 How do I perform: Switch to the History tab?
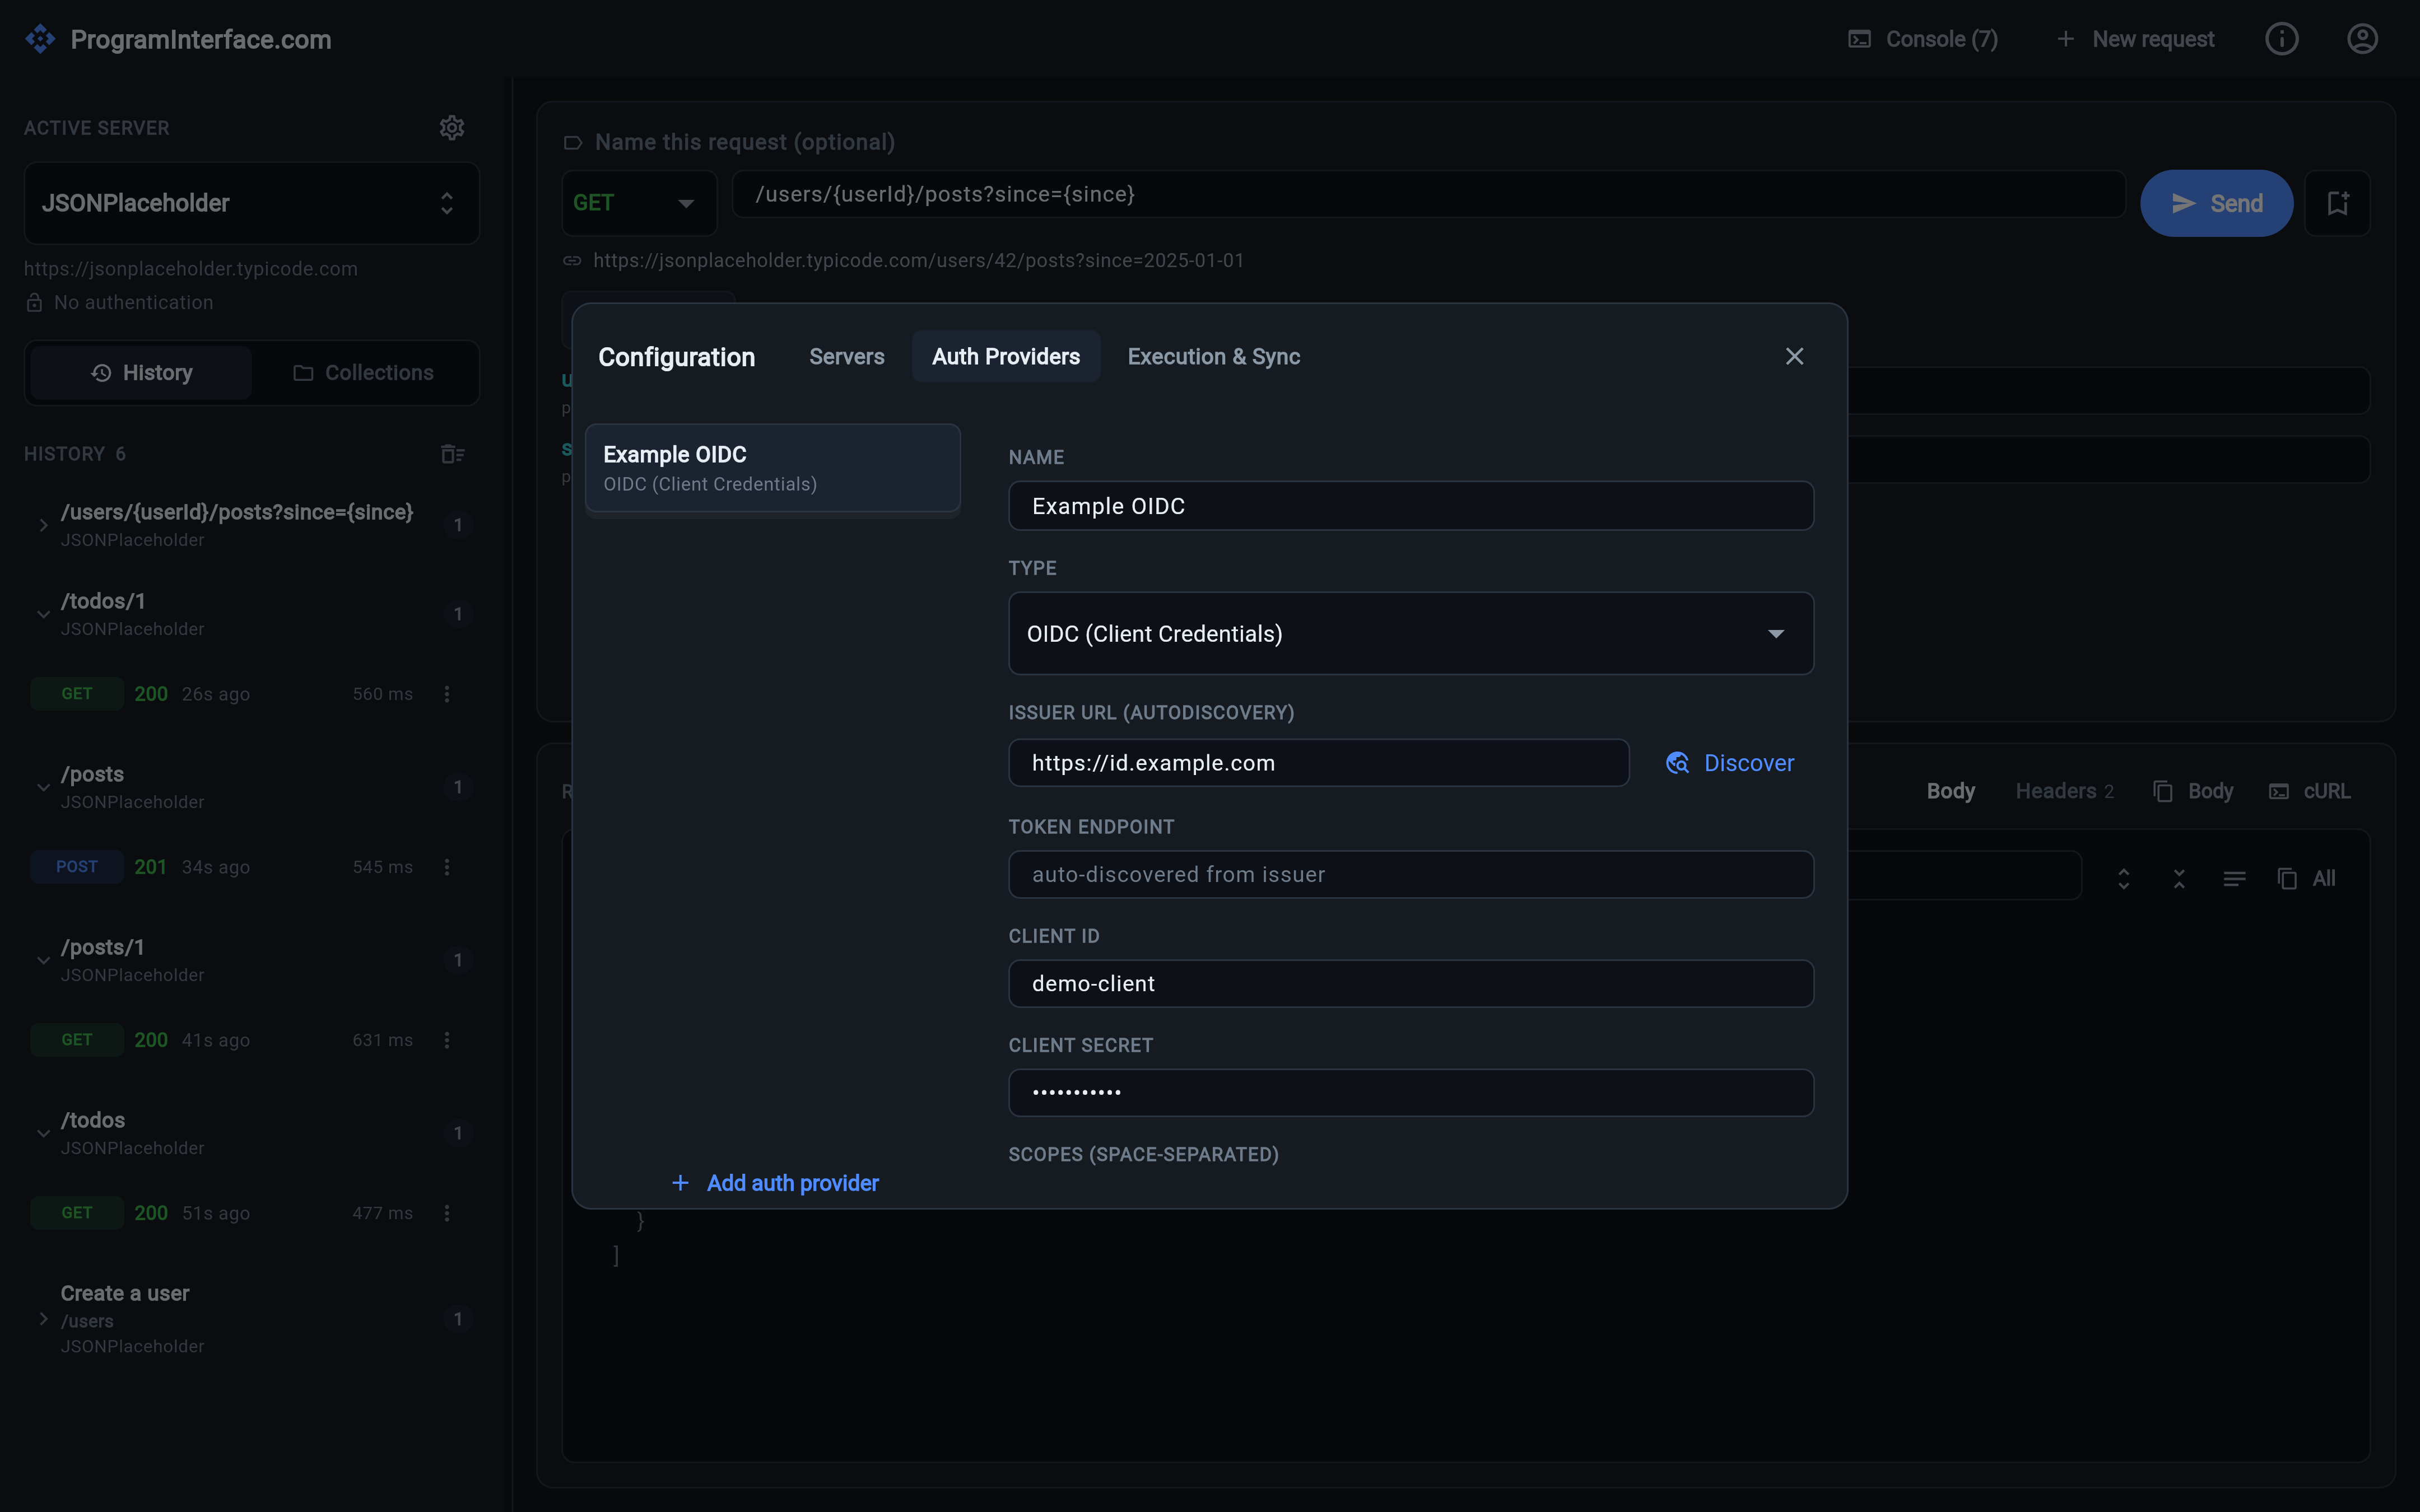click(x=142, y=373)
